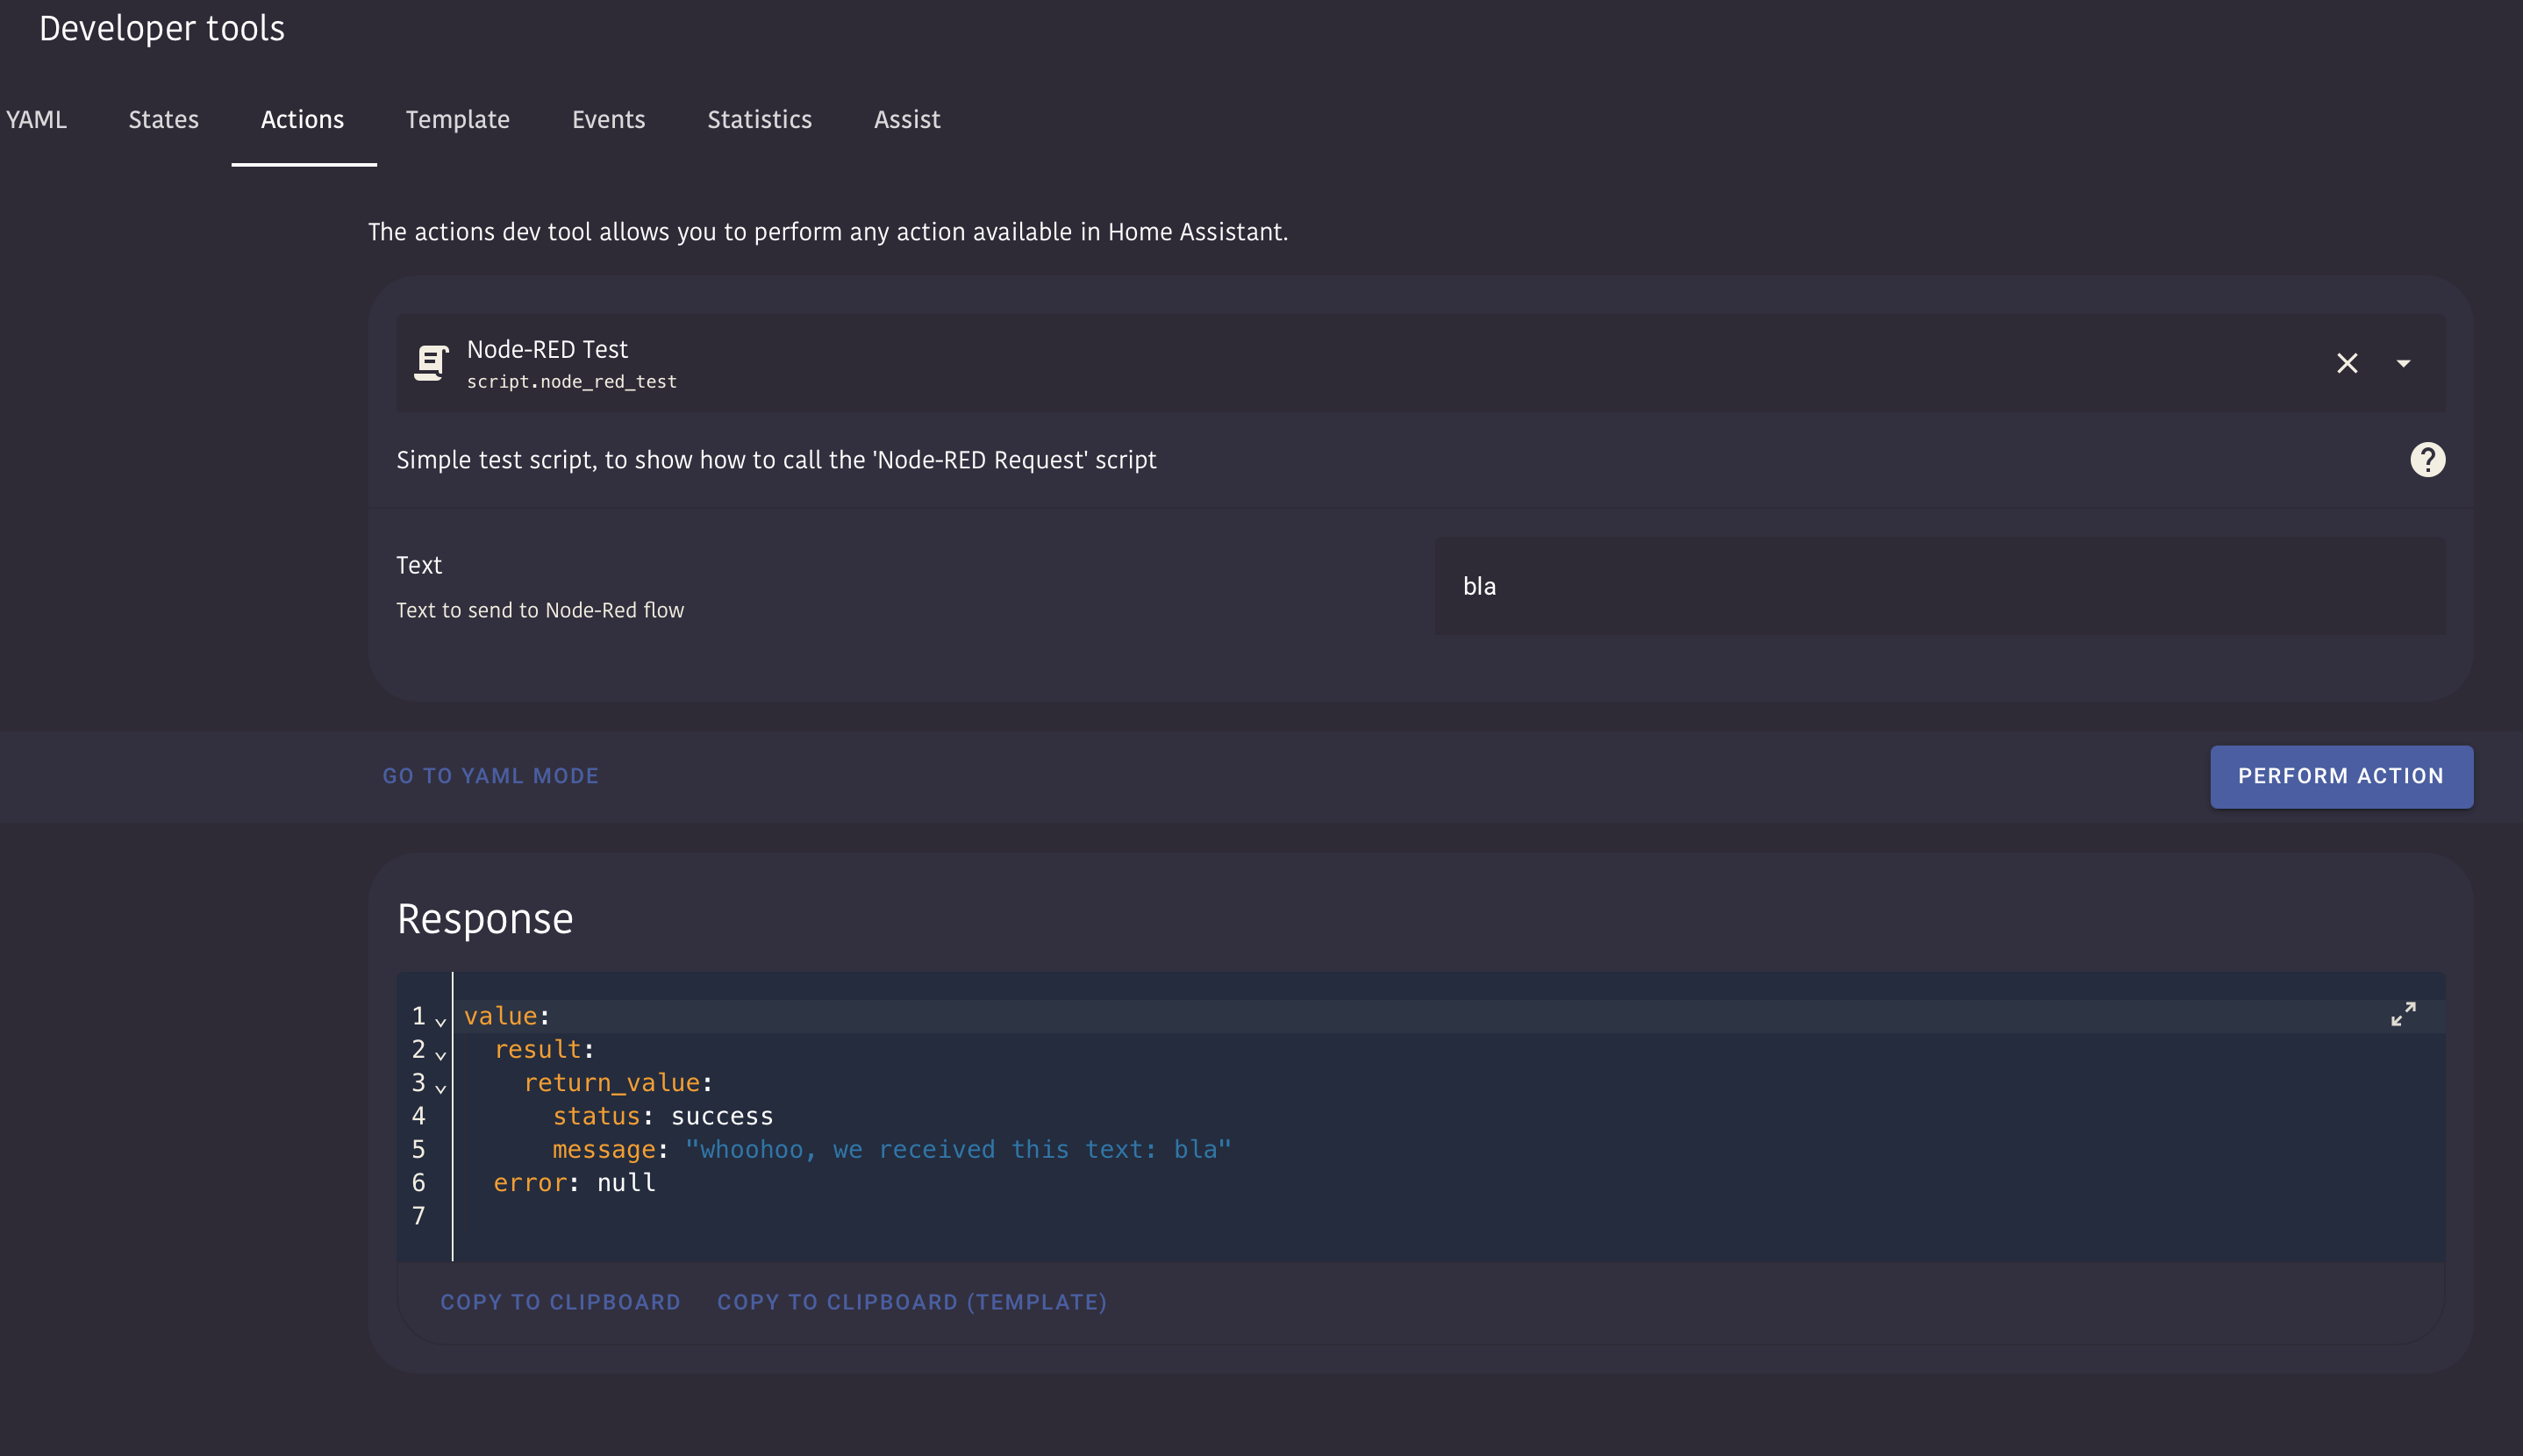Click the Node-RED Test script icon
This screenshot has width=2523, height=1456.
pos(431,363)
